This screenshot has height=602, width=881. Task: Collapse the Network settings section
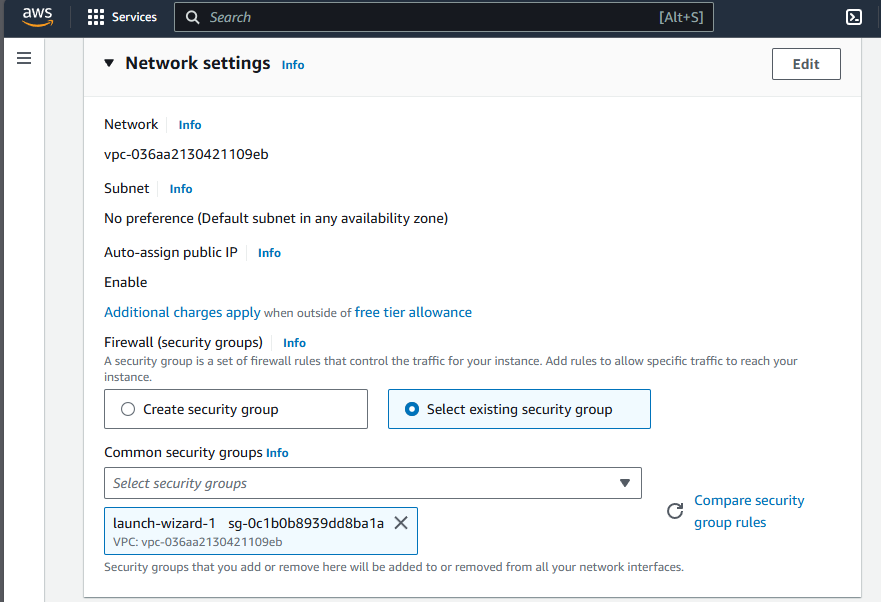coord(109,63)
